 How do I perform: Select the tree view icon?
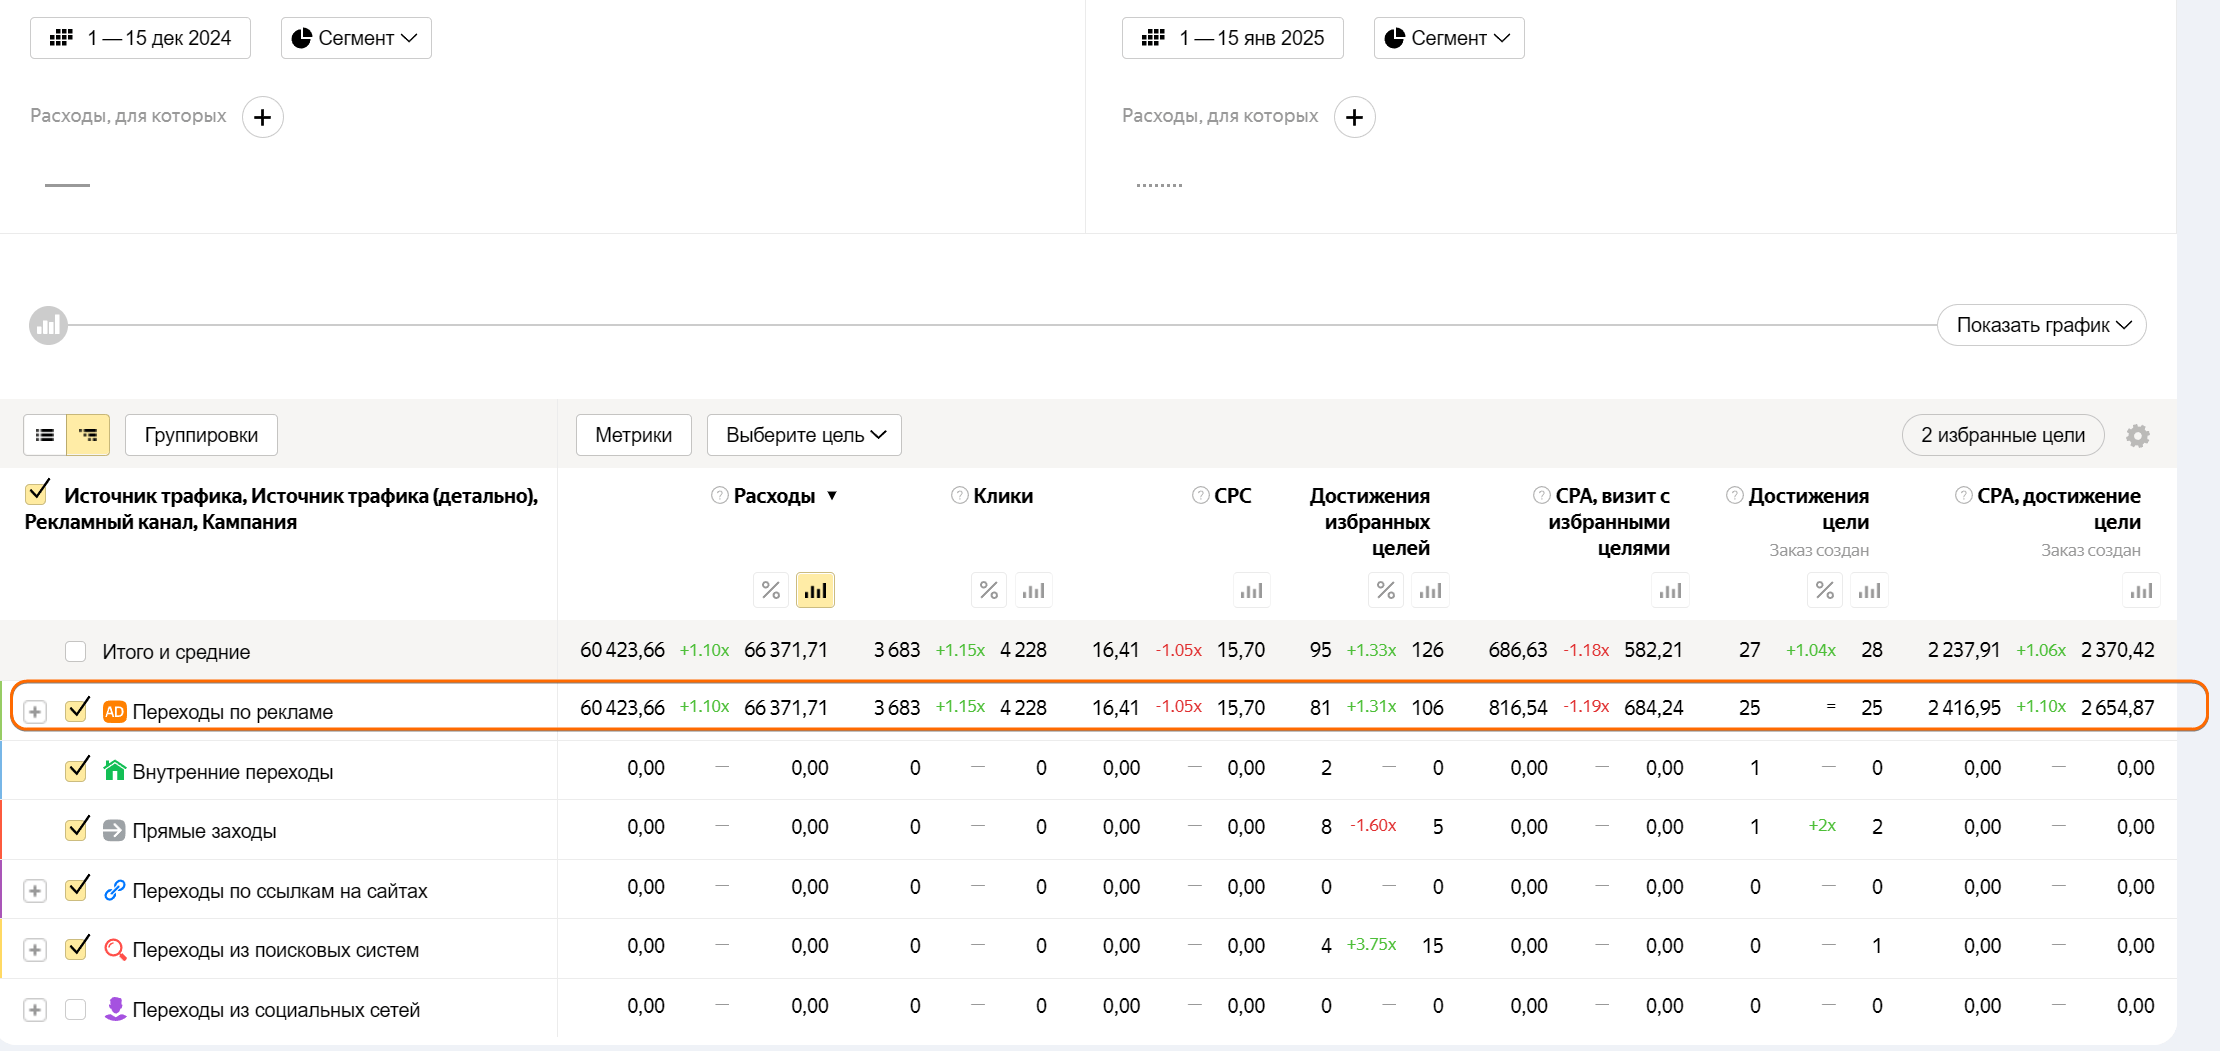tap(88, 435)
